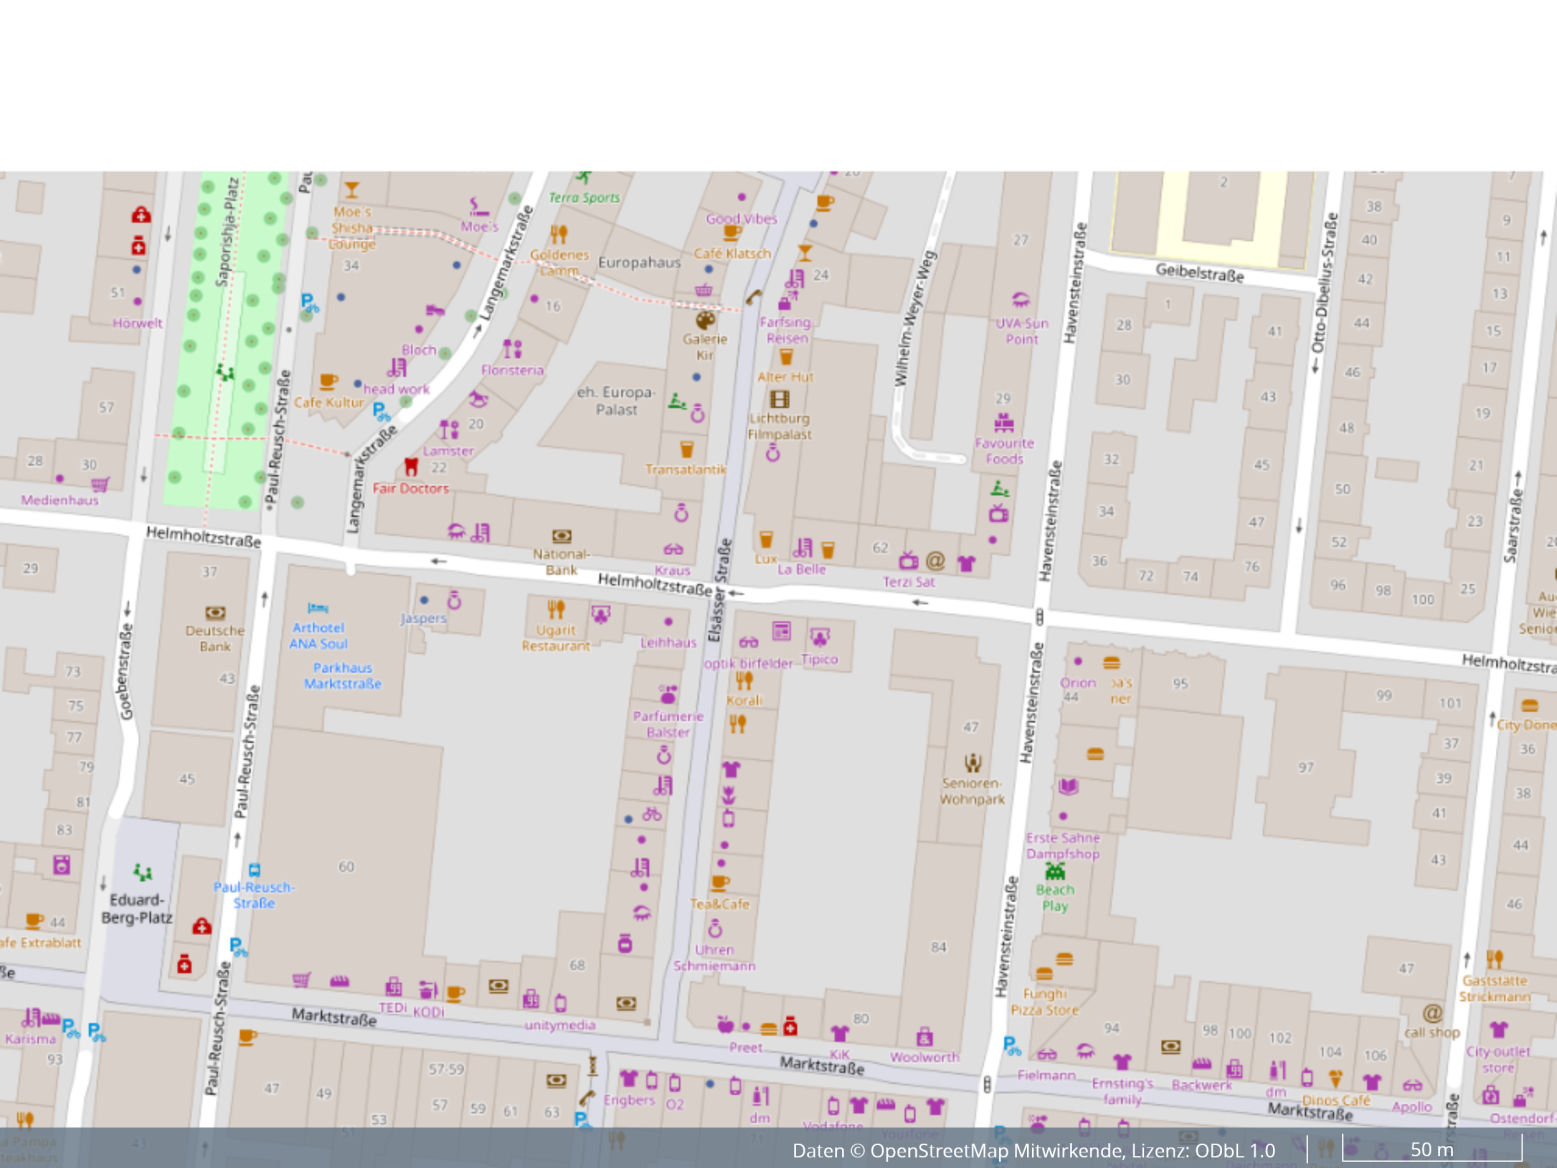This screenshot has height=1168, width=1557.
Task: Click the OpenStreetMap attribution text
Action: tap(1034, 1150)
